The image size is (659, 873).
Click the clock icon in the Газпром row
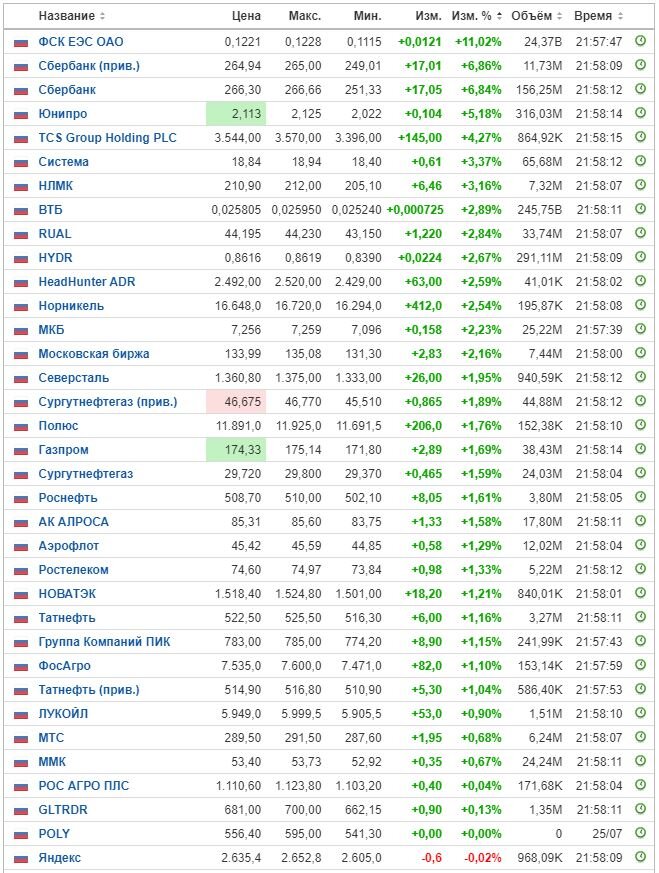point(641,448)
